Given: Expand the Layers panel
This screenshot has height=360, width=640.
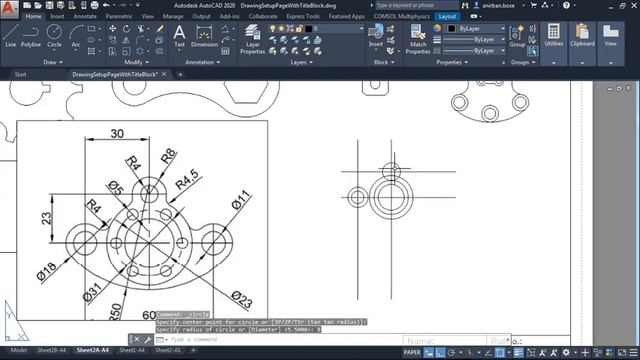Looking at the screenshot, I should click(302, 62).
